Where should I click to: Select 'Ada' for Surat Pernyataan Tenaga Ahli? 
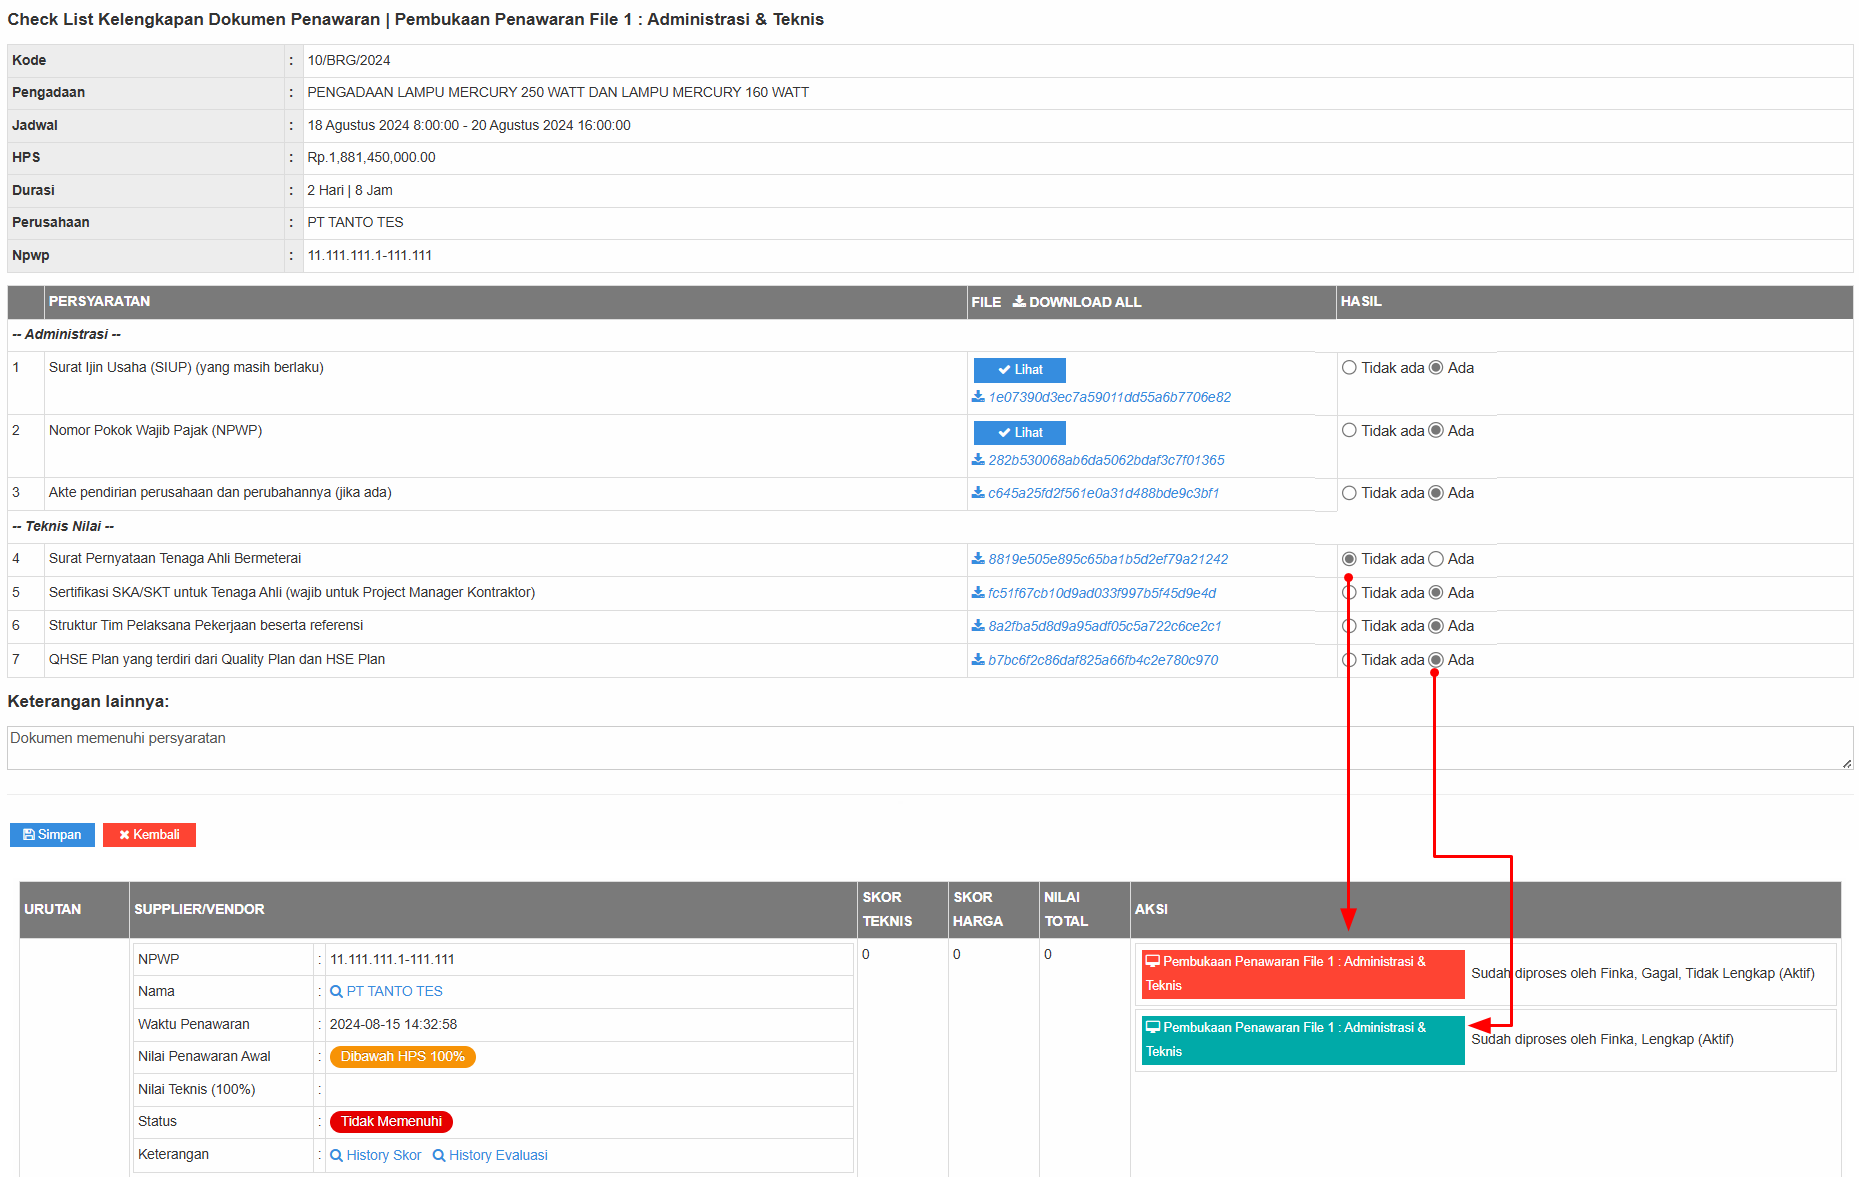pyautogui.click(x=1436, y=559)
